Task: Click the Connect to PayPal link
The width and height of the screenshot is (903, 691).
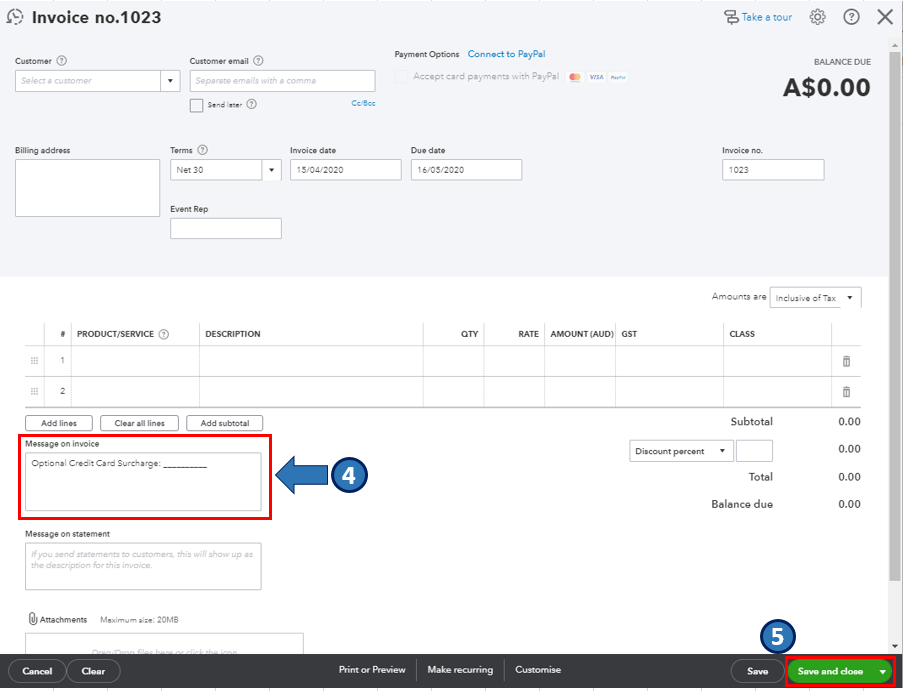Action: (x=506, y=54)
